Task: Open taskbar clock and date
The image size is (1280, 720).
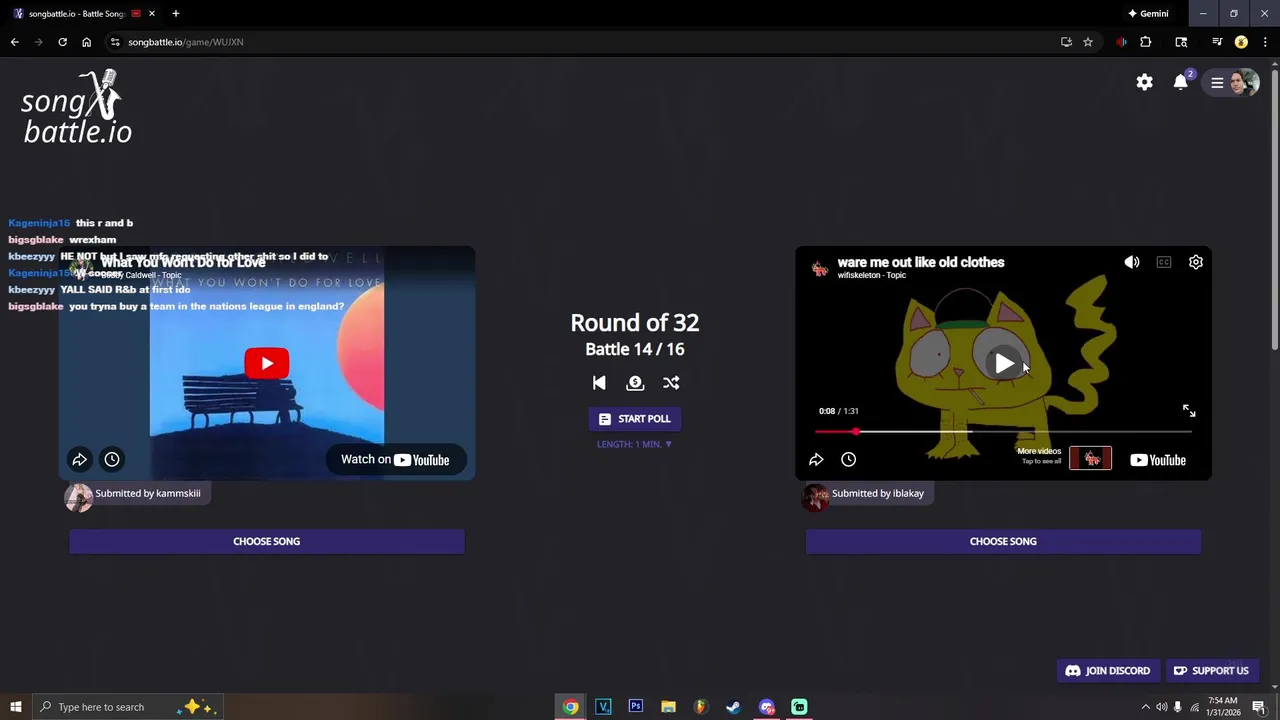Action: tap(1223, 707)
